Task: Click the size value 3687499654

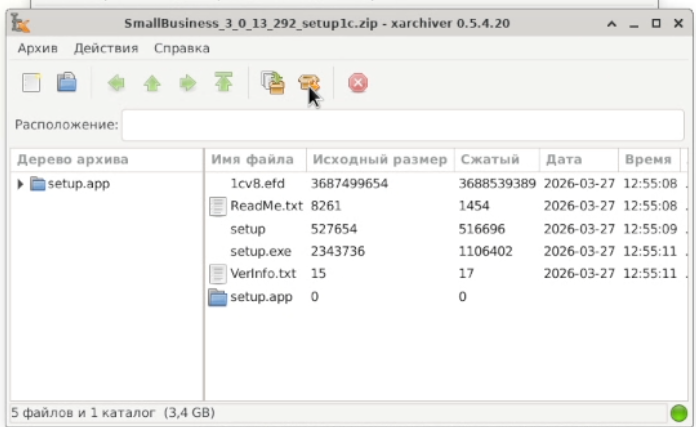Action: (x=349, y=184)
